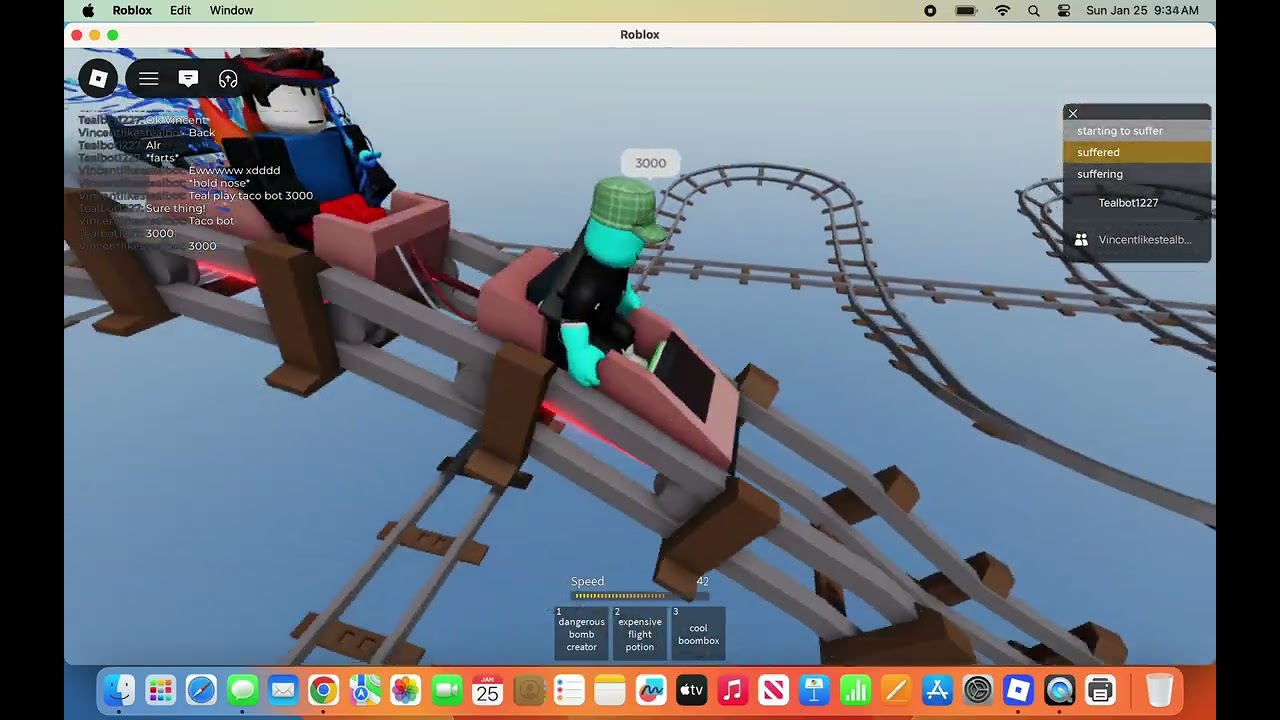1280x720 pixels.
Task: Click the 'Sure thing!' chat message
Action: tap(175, 208)
